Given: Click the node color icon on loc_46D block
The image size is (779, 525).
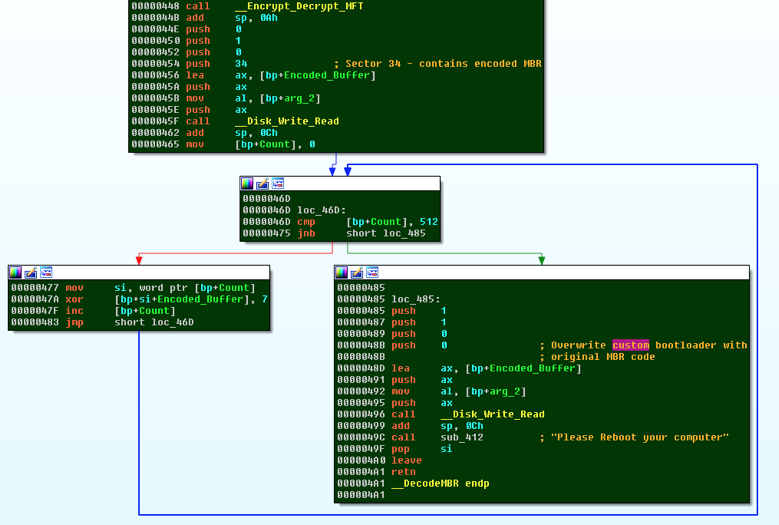Looking at the screenshot, I should (247, 184).
